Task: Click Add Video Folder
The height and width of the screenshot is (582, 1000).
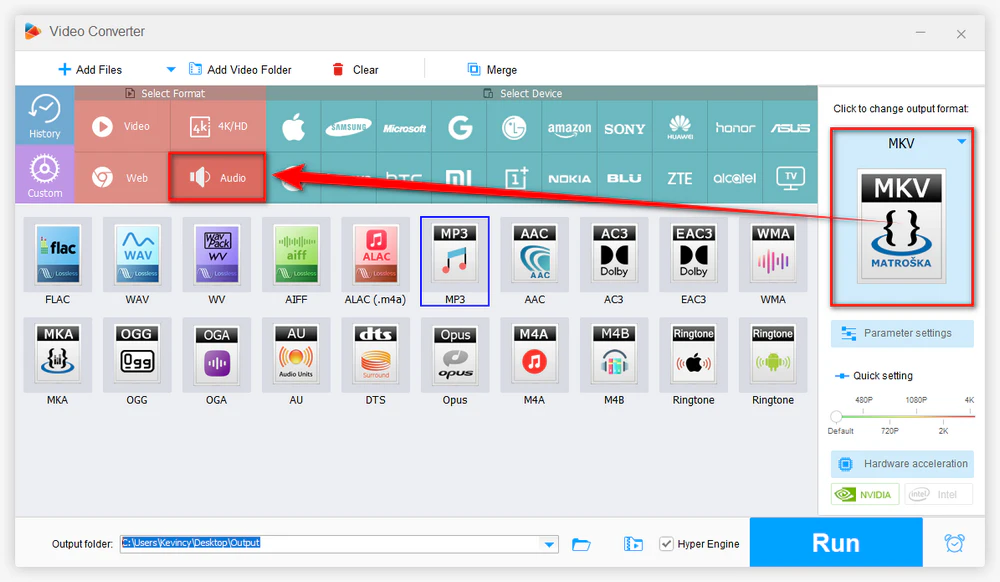Action: pos(240,69)
